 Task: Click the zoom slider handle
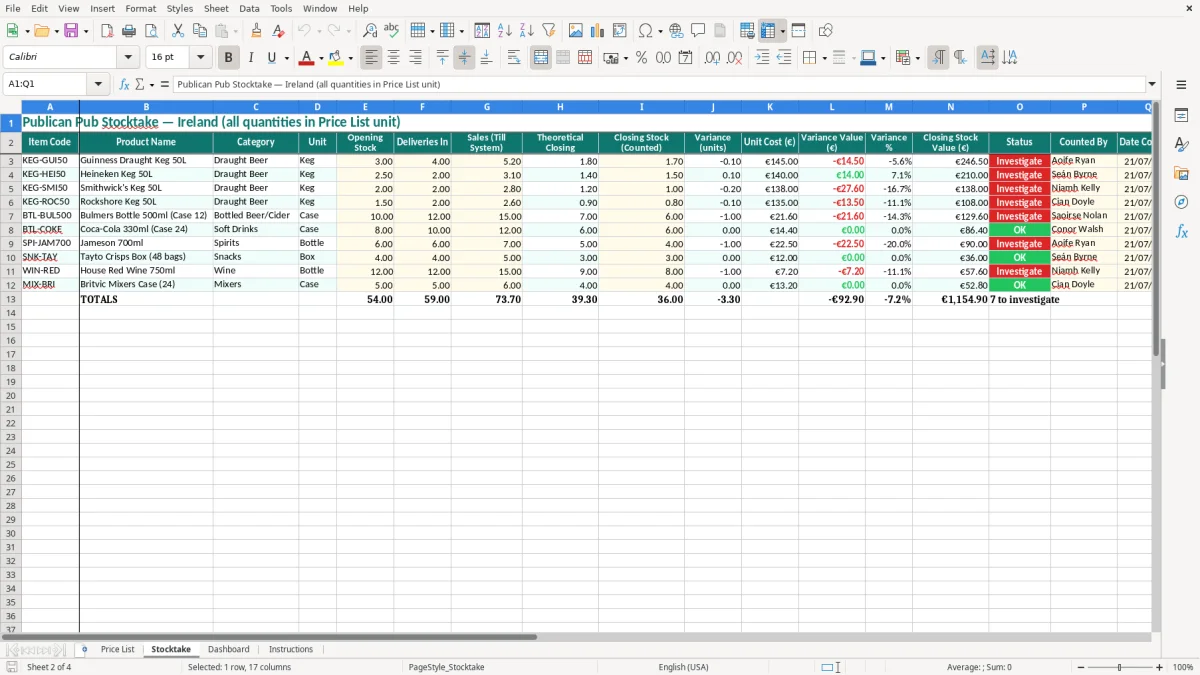[x=1119, y=667]
